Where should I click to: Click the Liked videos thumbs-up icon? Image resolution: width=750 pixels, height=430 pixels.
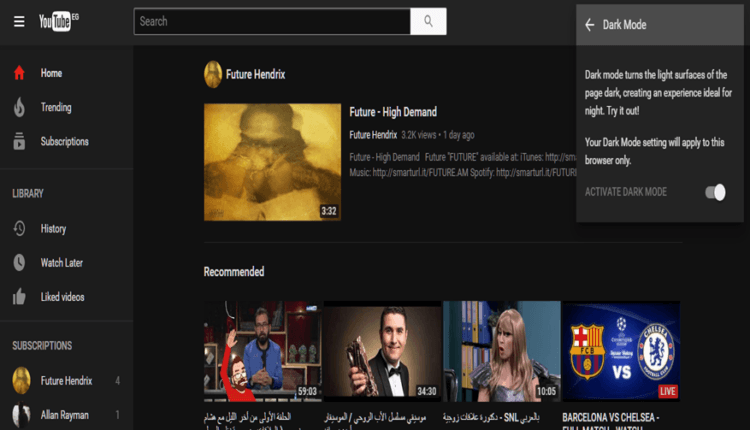click(19, 297)
